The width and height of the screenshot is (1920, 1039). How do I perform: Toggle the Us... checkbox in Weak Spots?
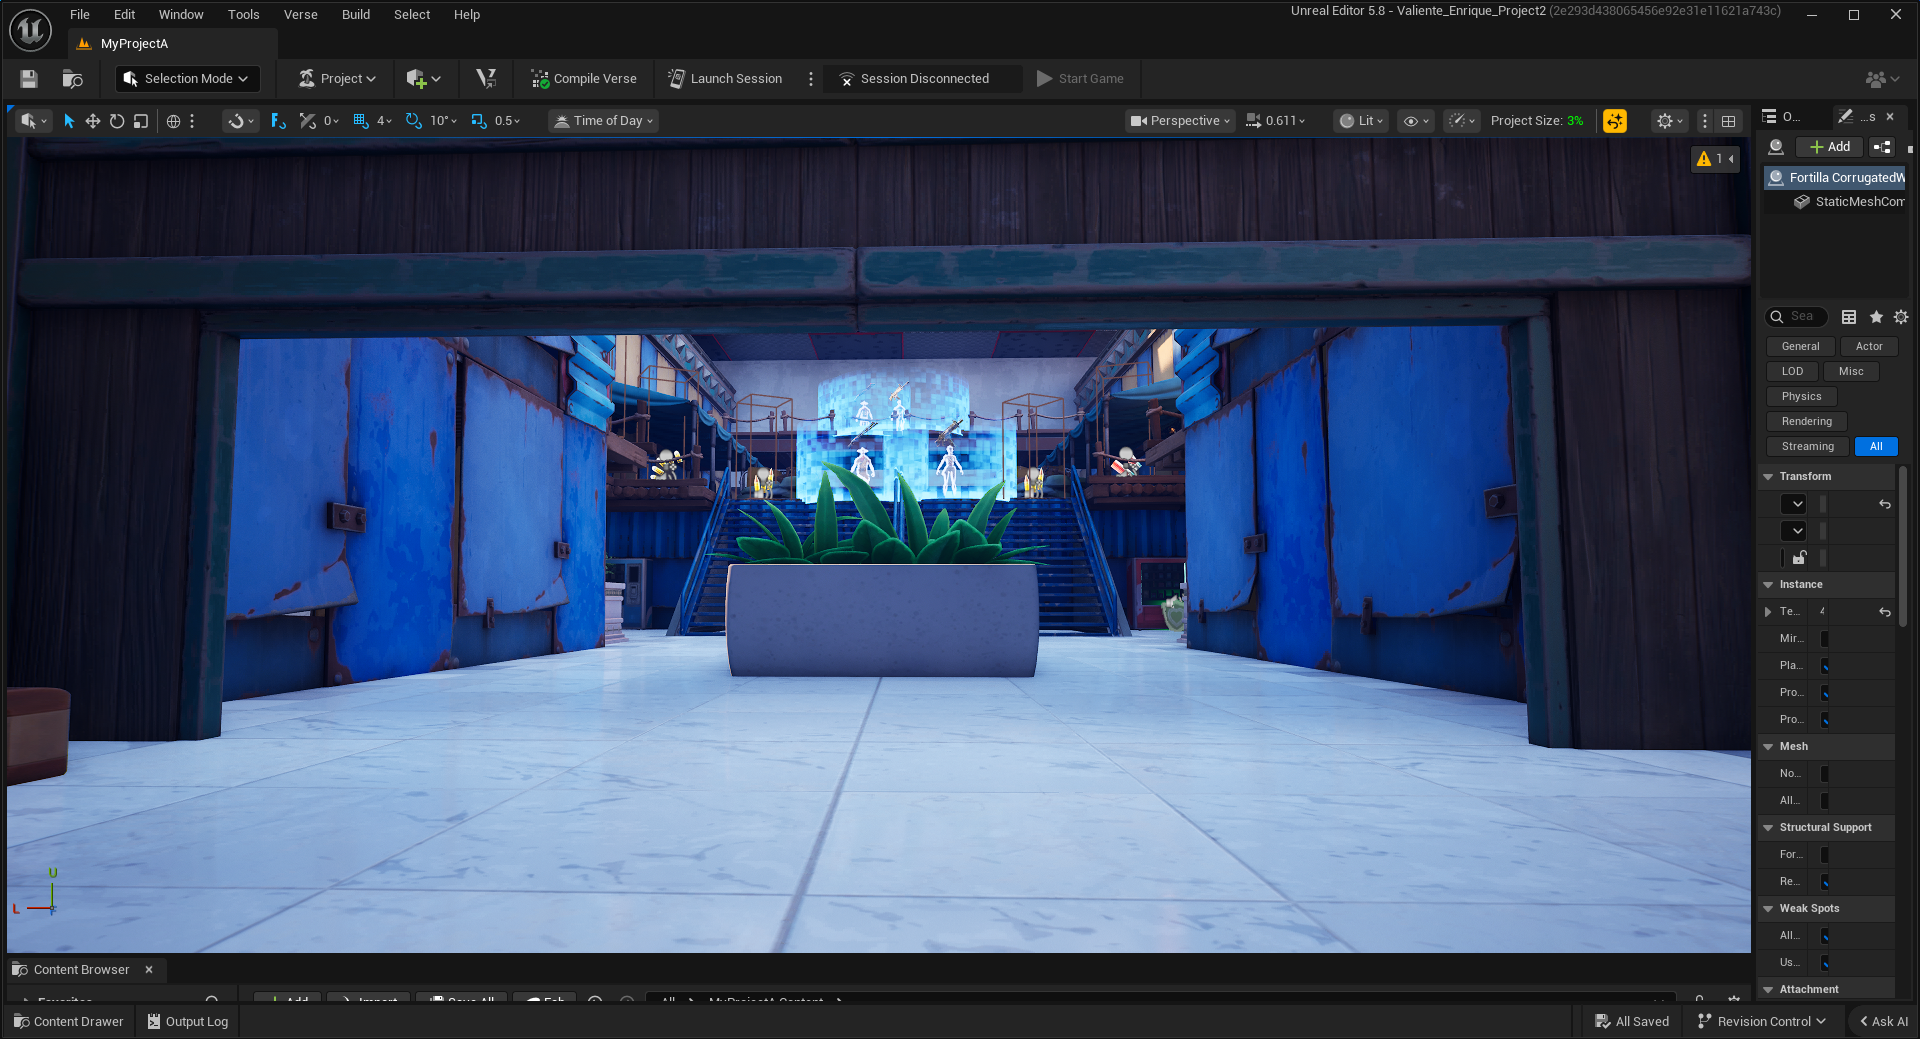[1825, 963]
